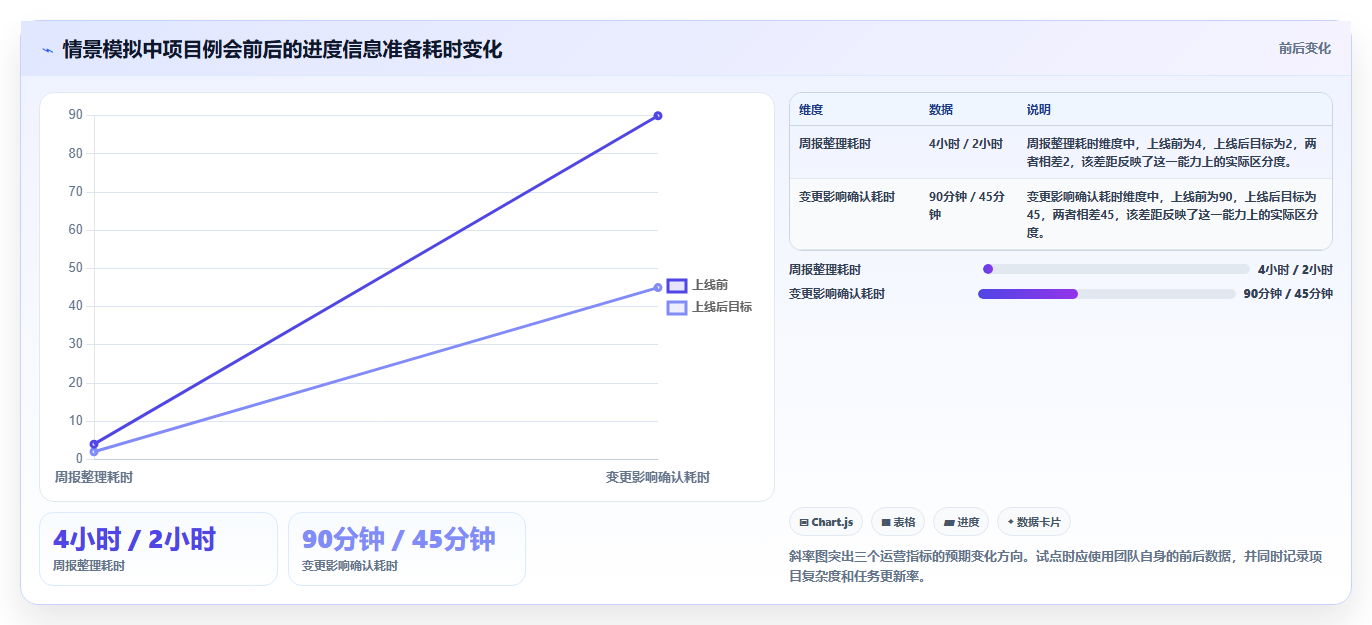Viewport: 1372px width, 625px height.
Task: Select the 进度 tag chip
Action: point(961,522)
